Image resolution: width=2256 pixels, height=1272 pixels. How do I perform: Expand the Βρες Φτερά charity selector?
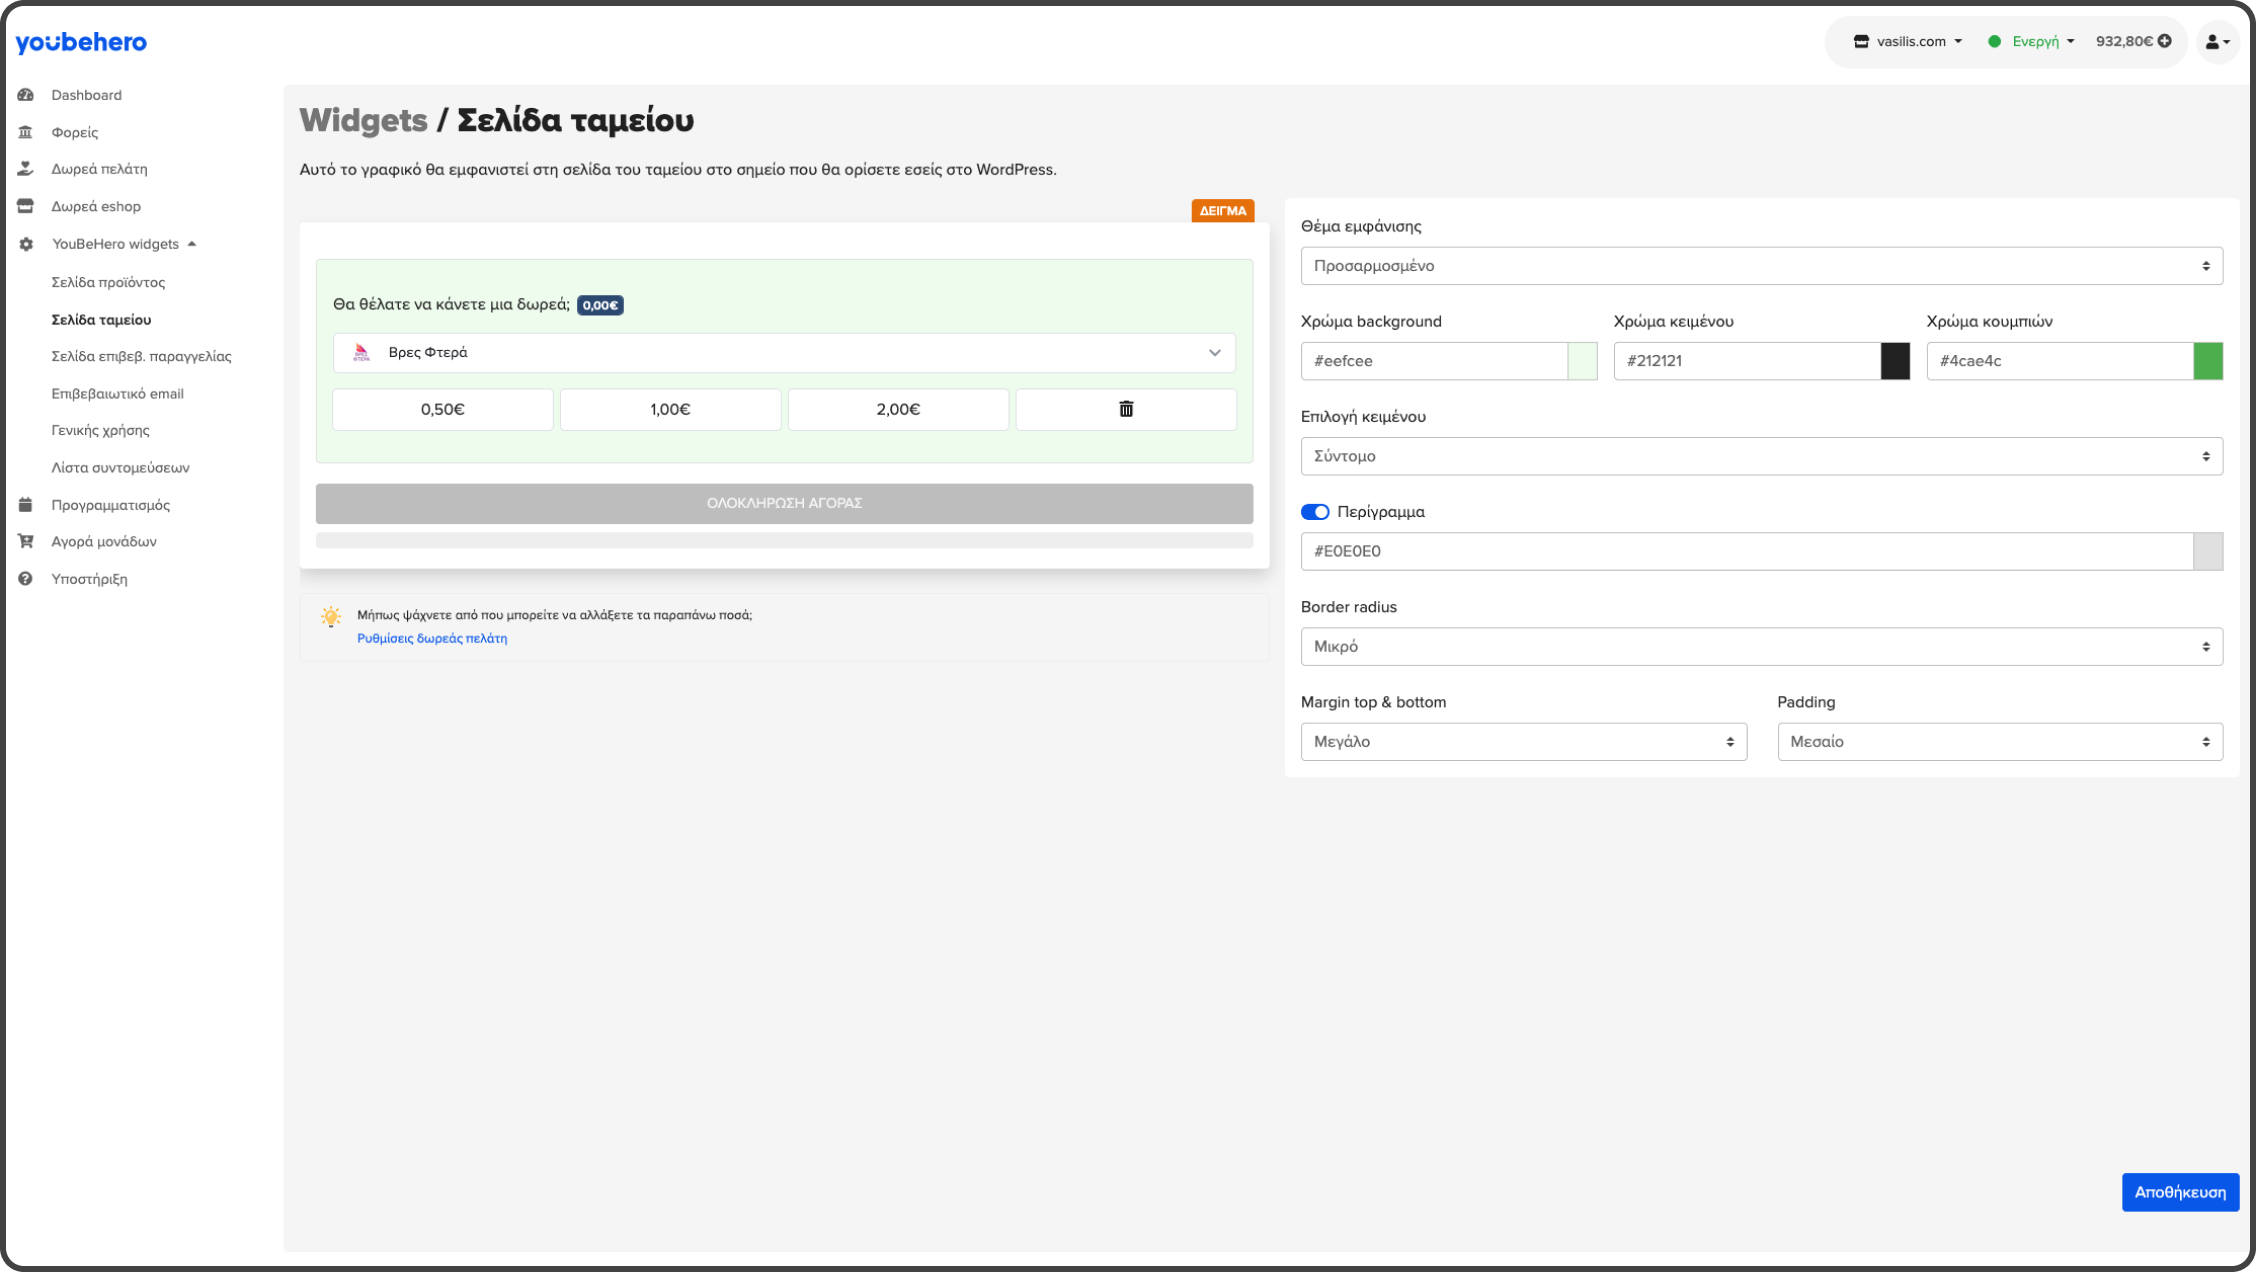tap(784, 353)
